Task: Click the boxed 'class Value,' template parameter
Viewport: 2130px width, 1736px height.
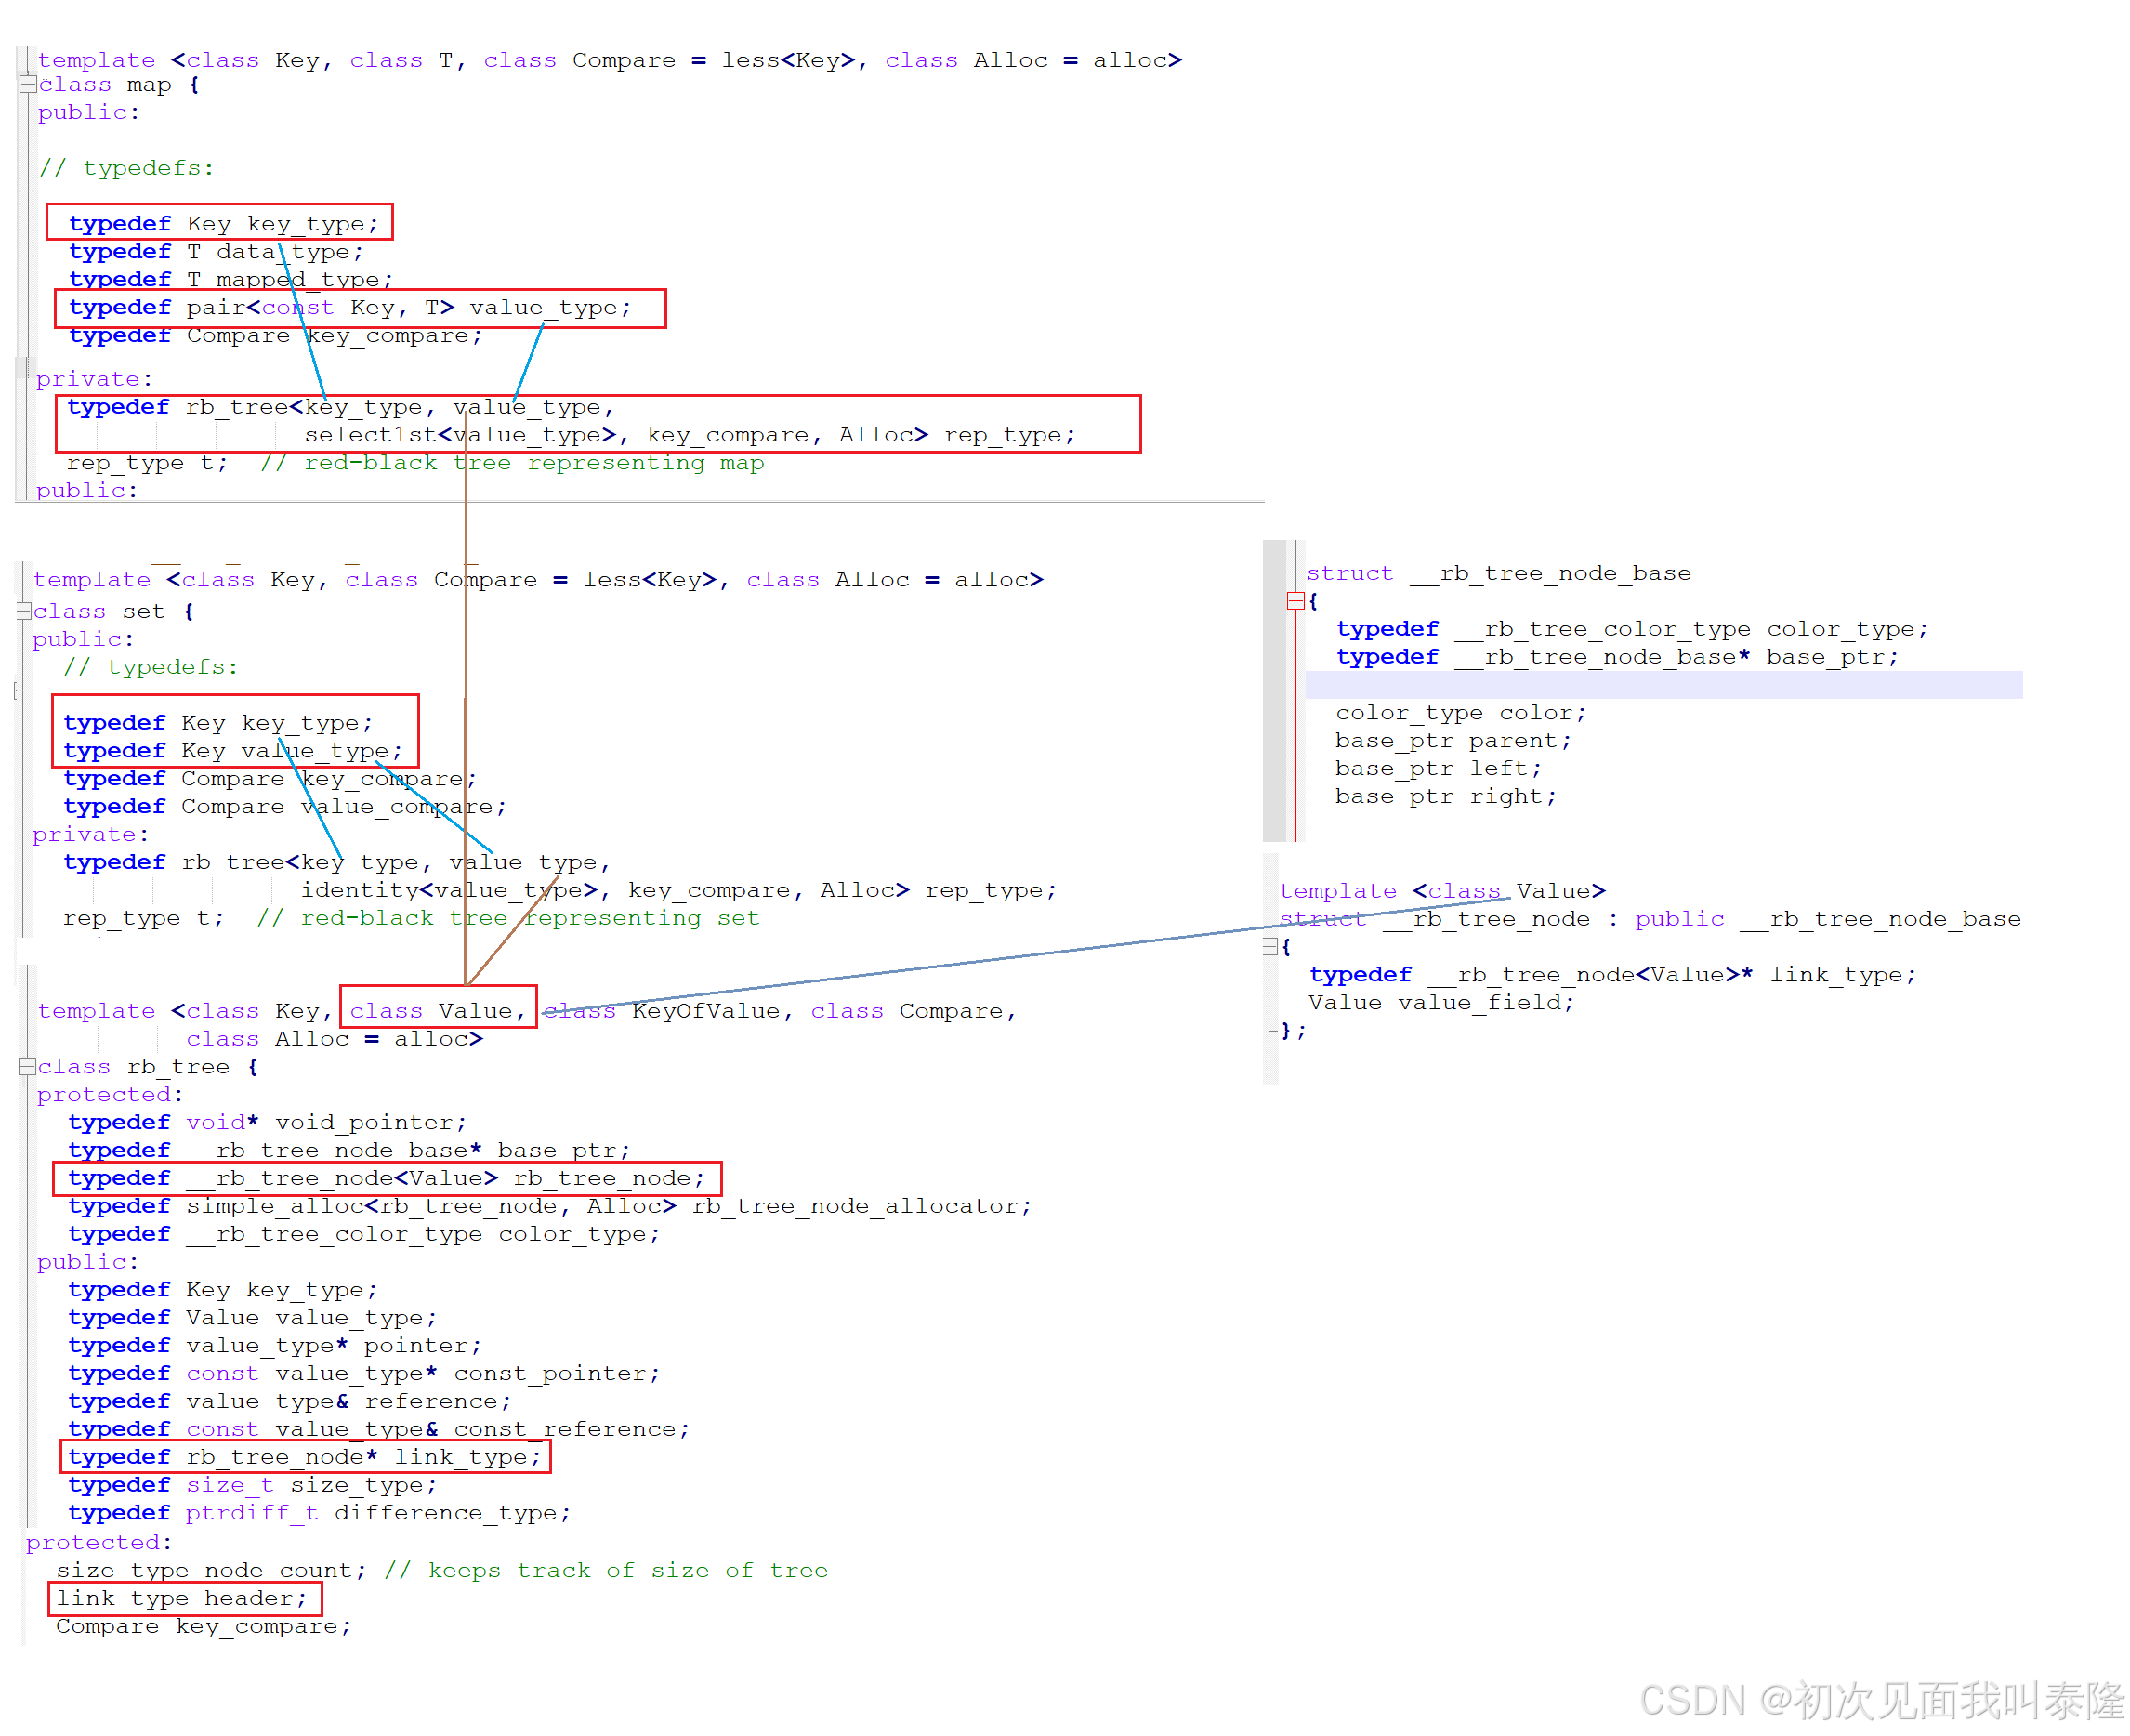Action: click(x=438, y=1010)
